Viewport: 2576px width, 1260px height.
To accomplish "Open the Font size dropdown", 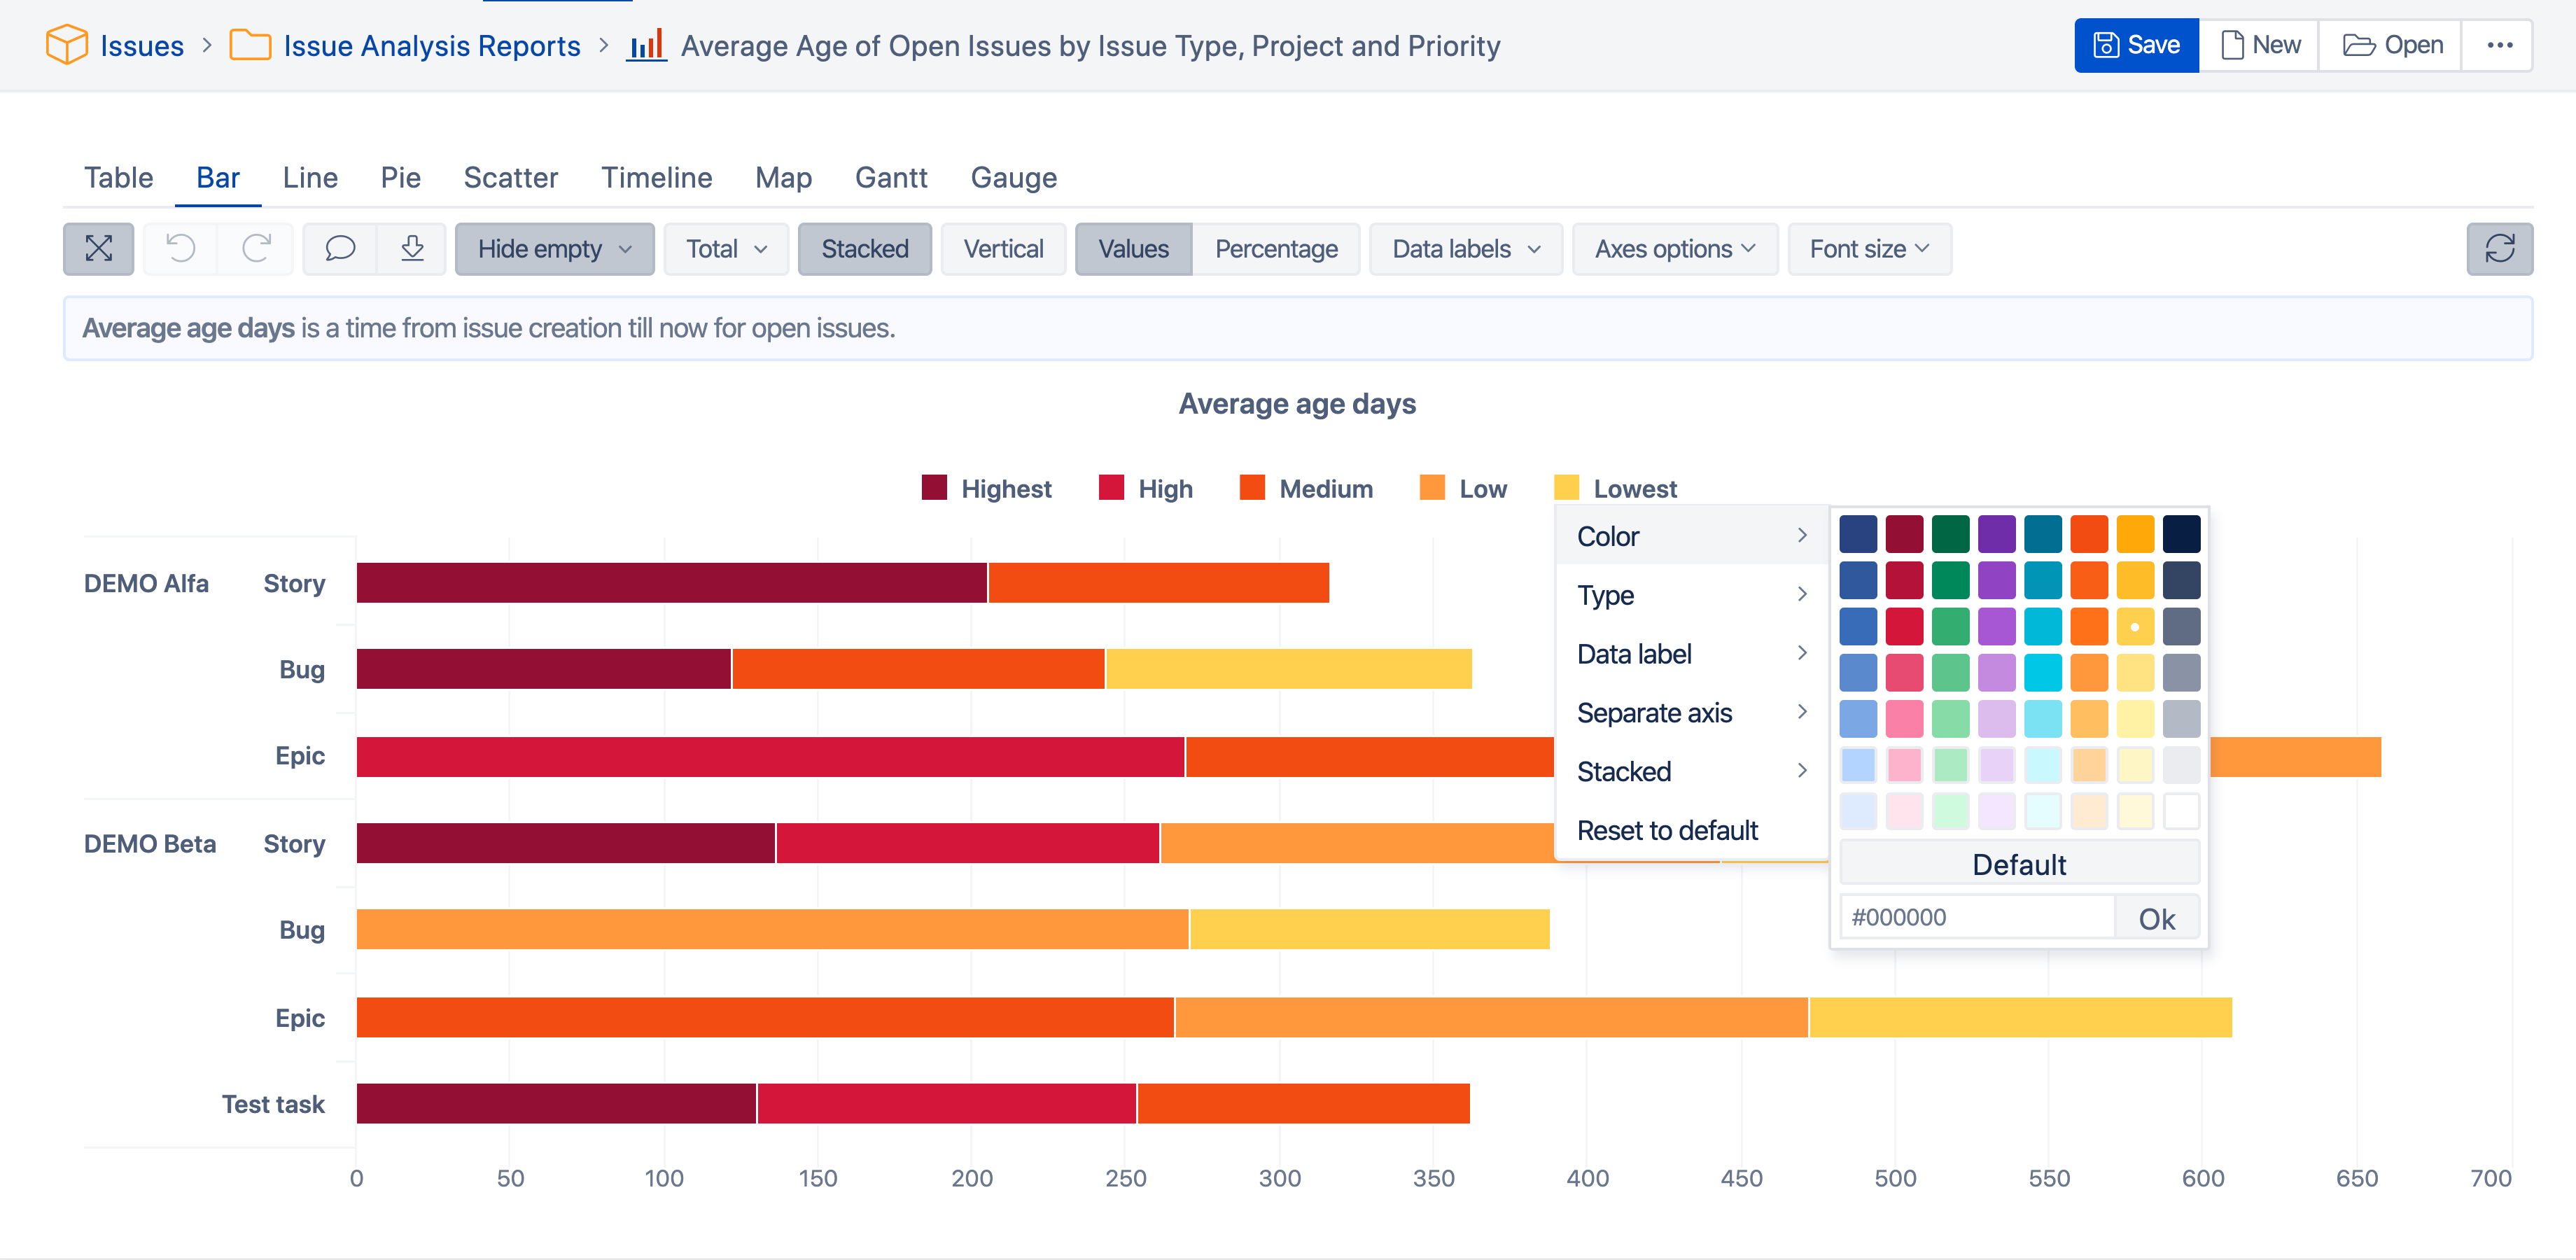I will click(1869, 249).
